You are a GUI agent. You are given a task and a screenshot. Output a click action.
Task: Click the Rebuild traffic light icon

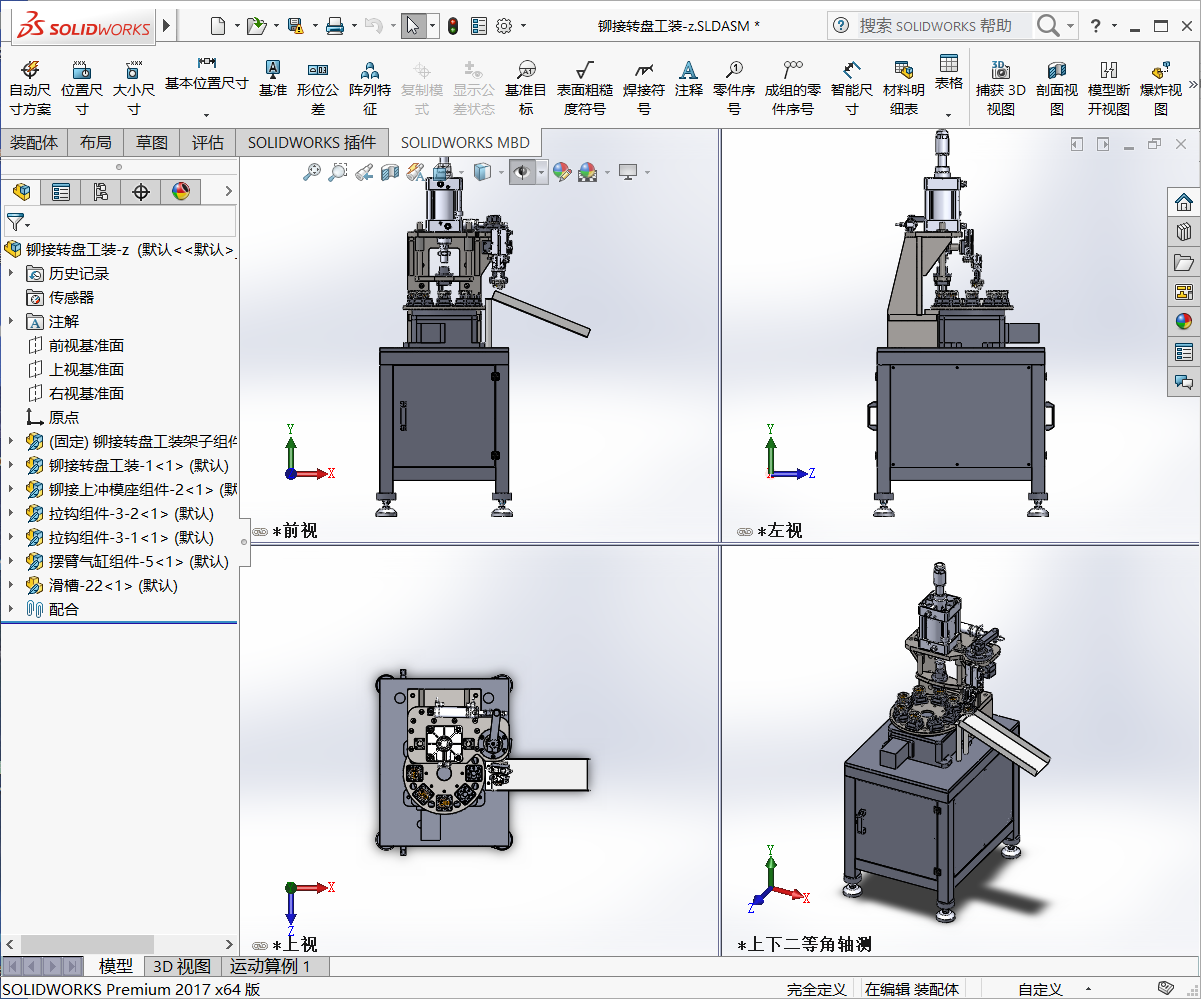point(452,26)
